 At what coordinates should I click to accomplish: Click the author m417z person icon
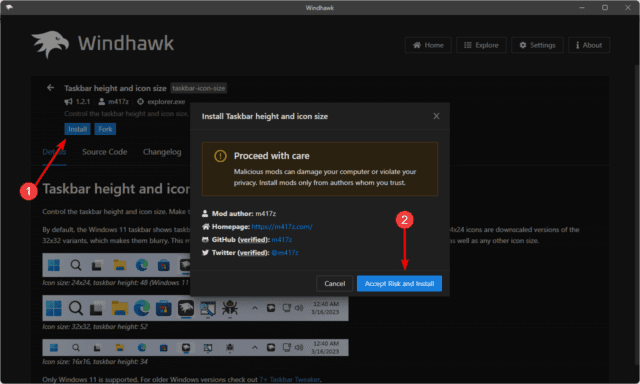[102, 102]
